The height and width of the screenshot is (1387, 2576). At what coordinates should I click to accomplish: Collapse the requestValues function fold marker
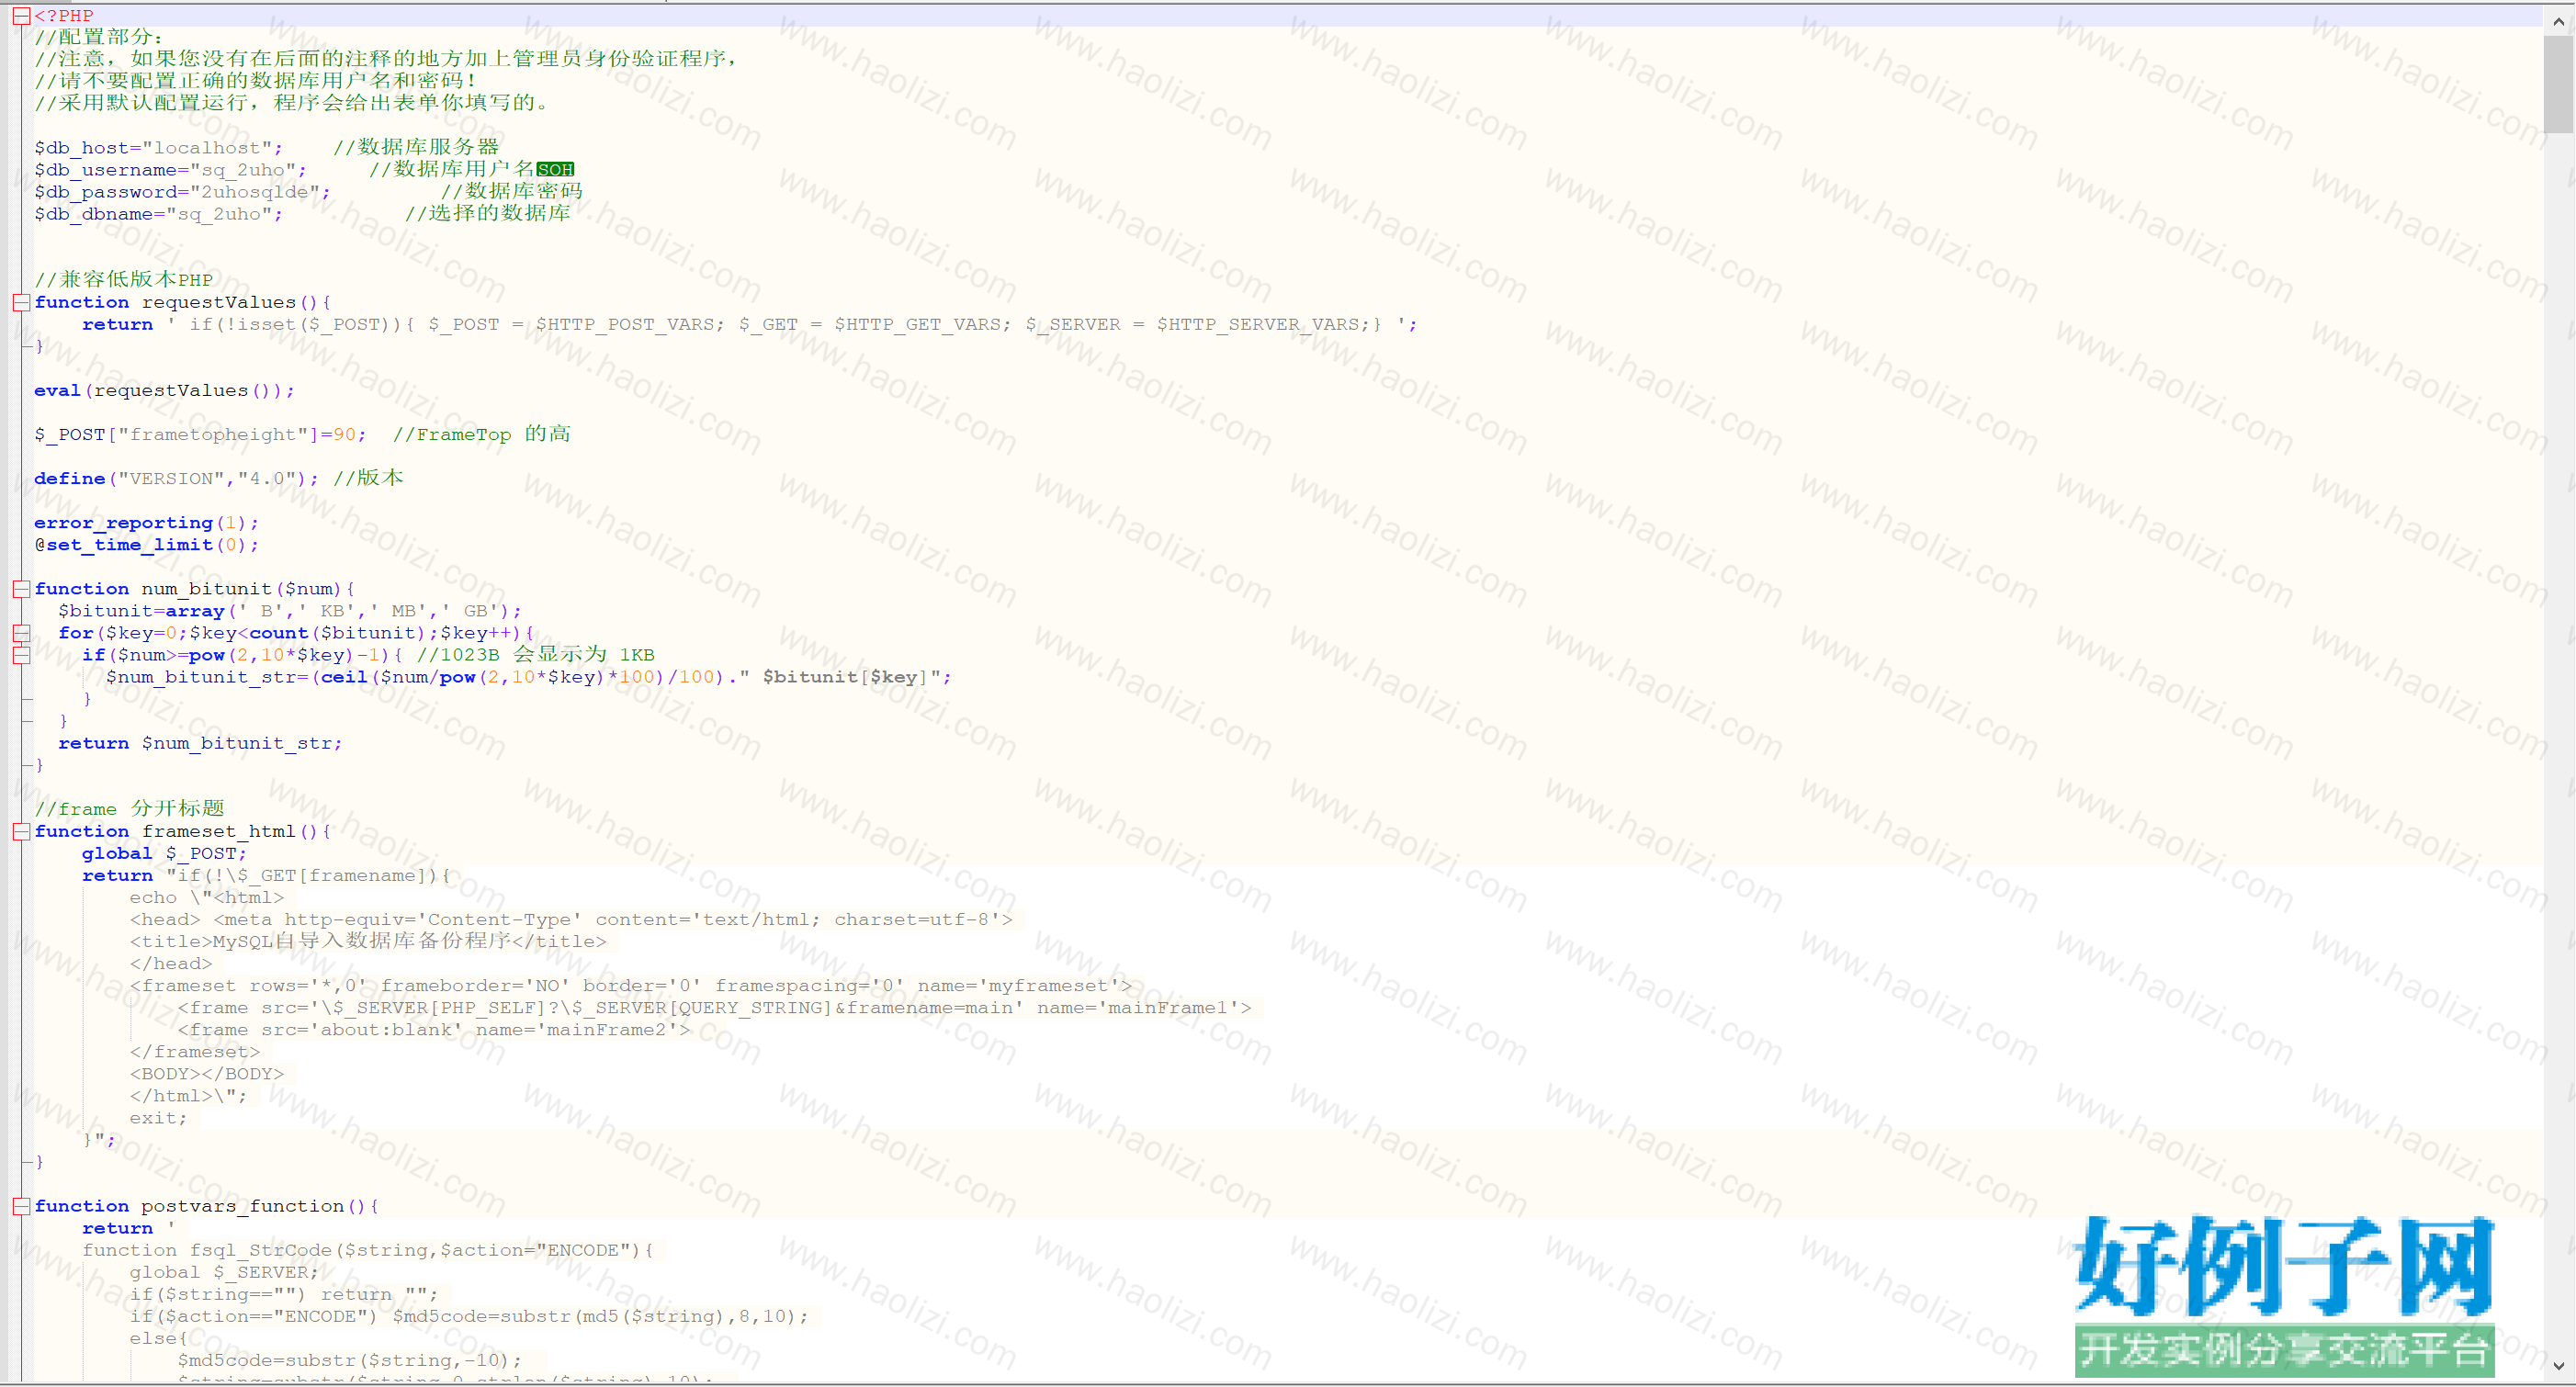(x=21, y=302)
